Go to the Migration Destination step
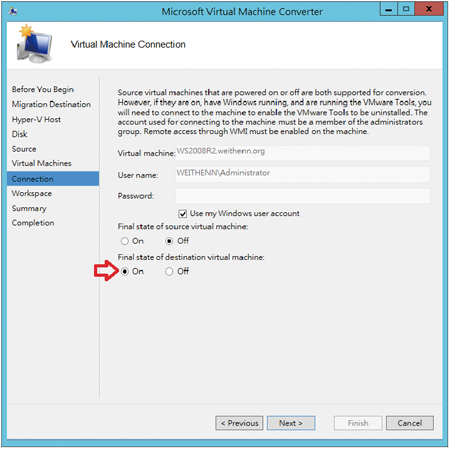Screen dimensions: 450x449 click(51, 104)
